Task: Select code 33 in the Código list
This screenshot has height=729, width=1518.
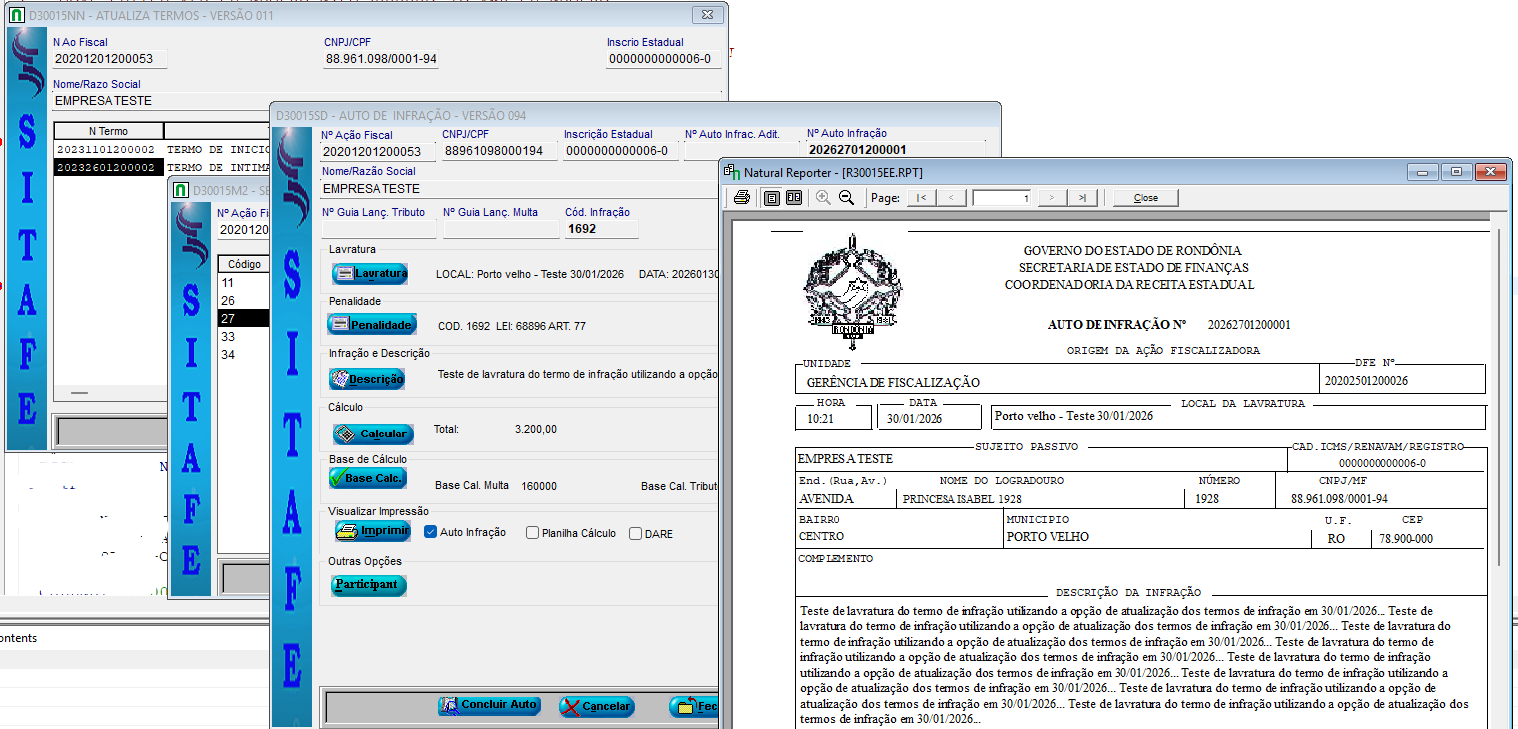Action: coord(229,337)
